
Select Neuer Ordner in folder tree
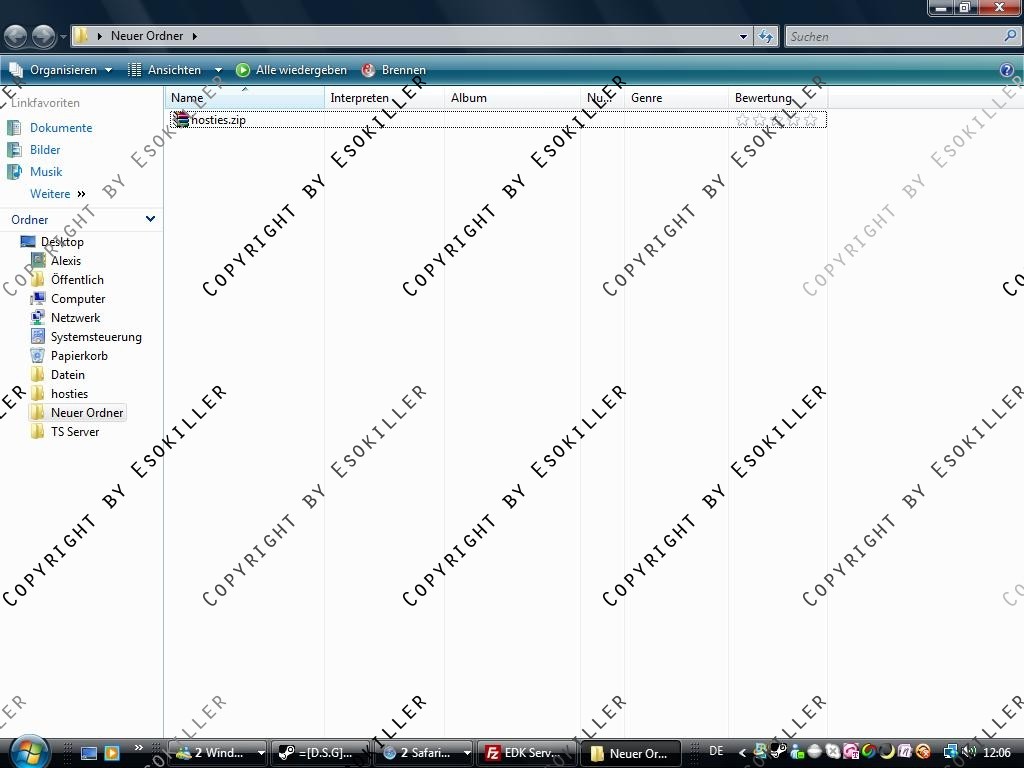point(87,413)
